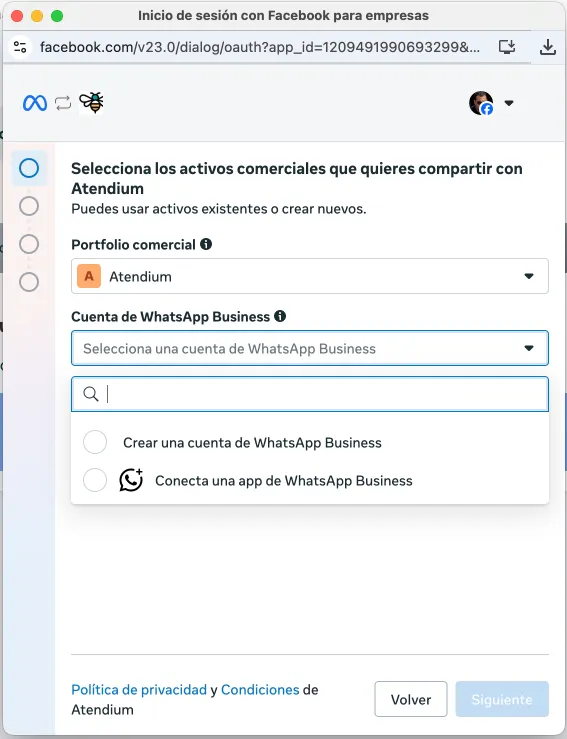Open the site settings icon in address bar
The width and height of the screenshot is (567, 739).
[x=20, y=47]
